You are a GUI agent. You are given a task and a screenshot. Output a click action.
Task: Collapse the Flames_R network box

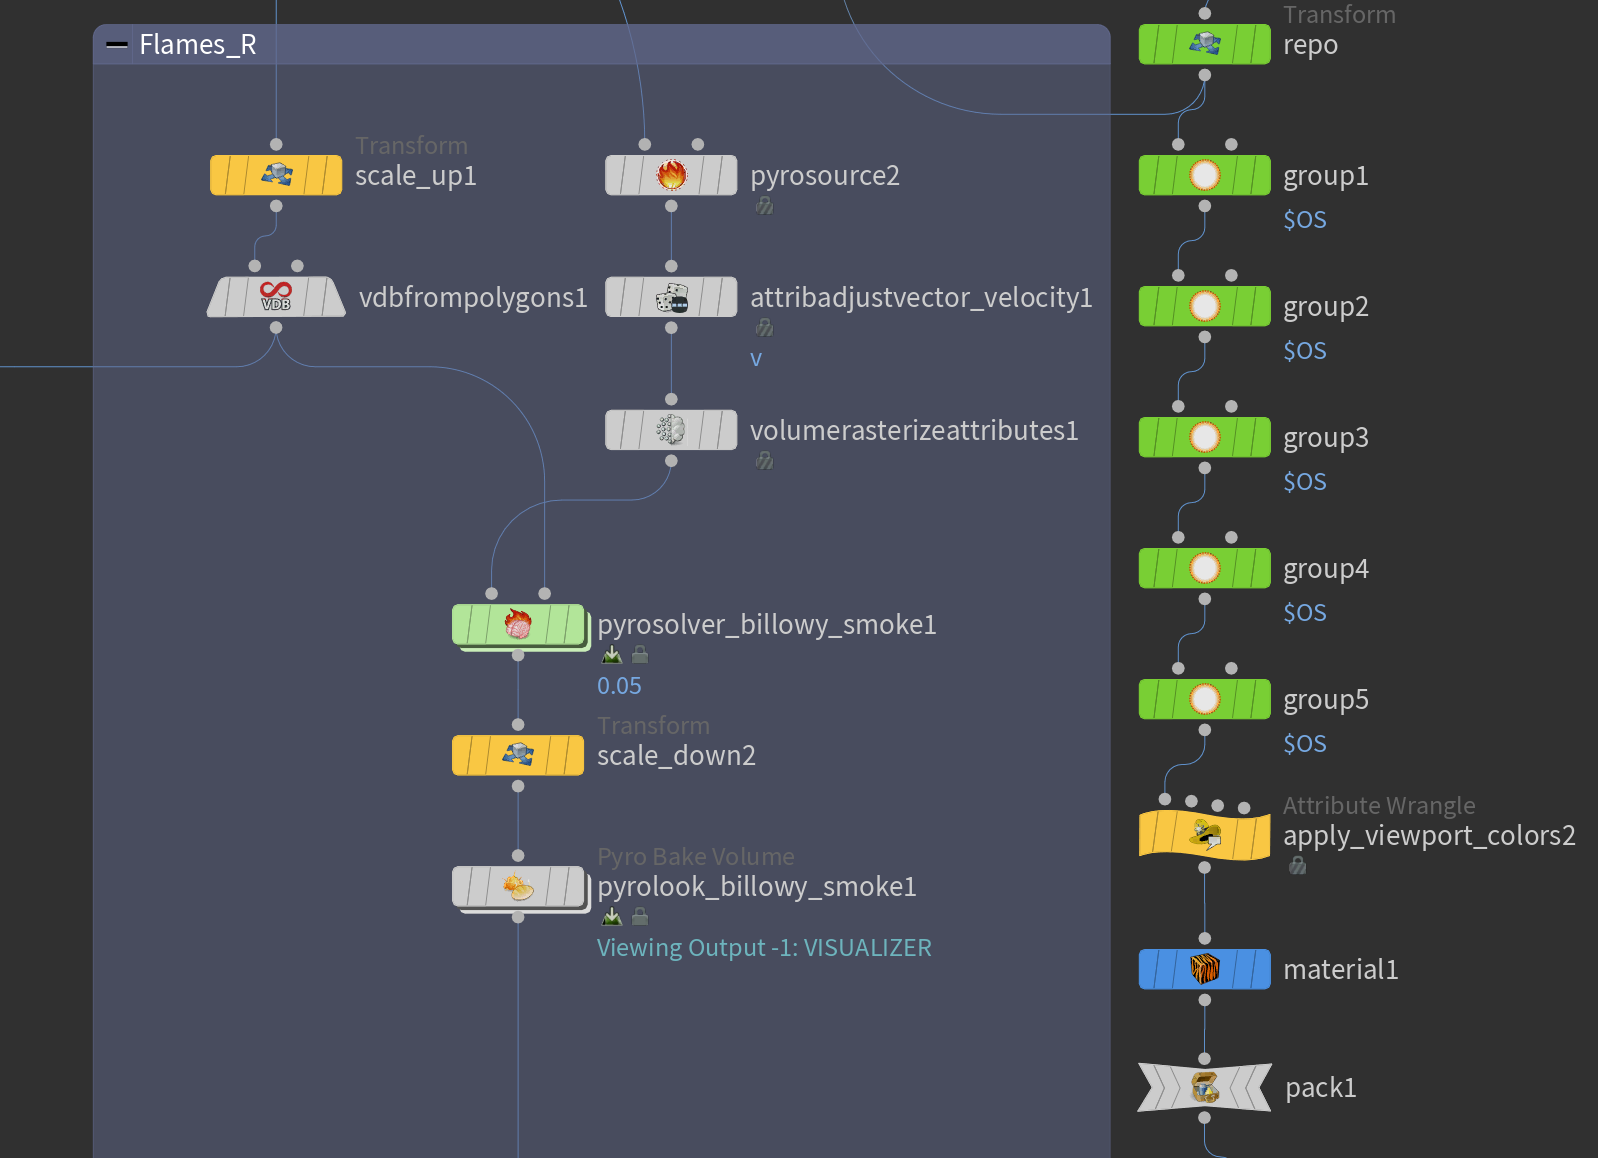pos(117,45)
